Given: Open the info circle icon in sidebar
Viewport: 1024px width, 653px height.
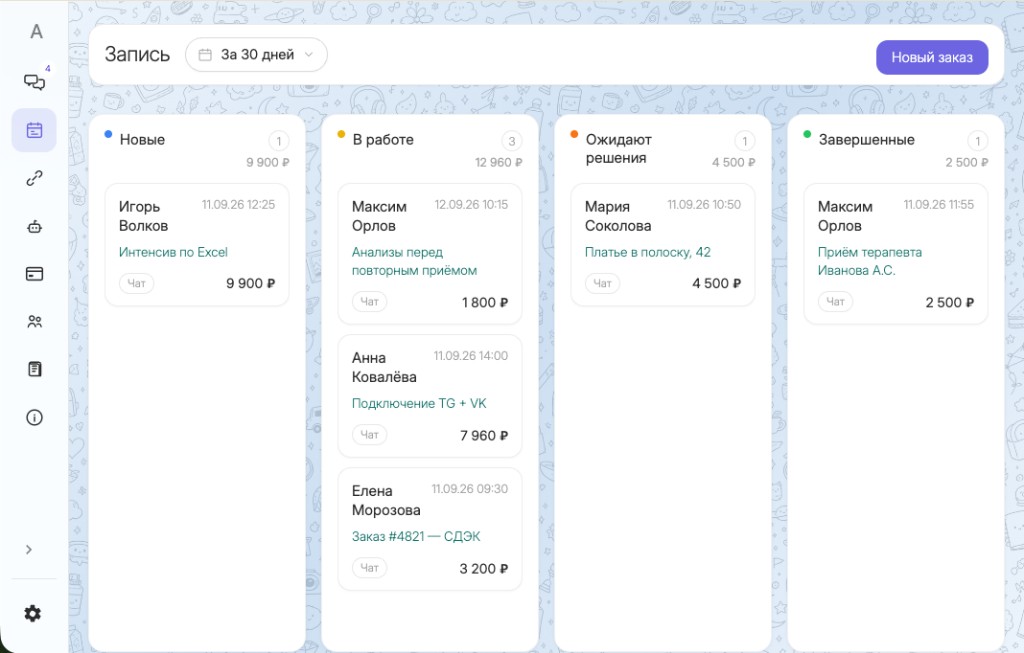Looking at the screenshot, I should (34, 417).
